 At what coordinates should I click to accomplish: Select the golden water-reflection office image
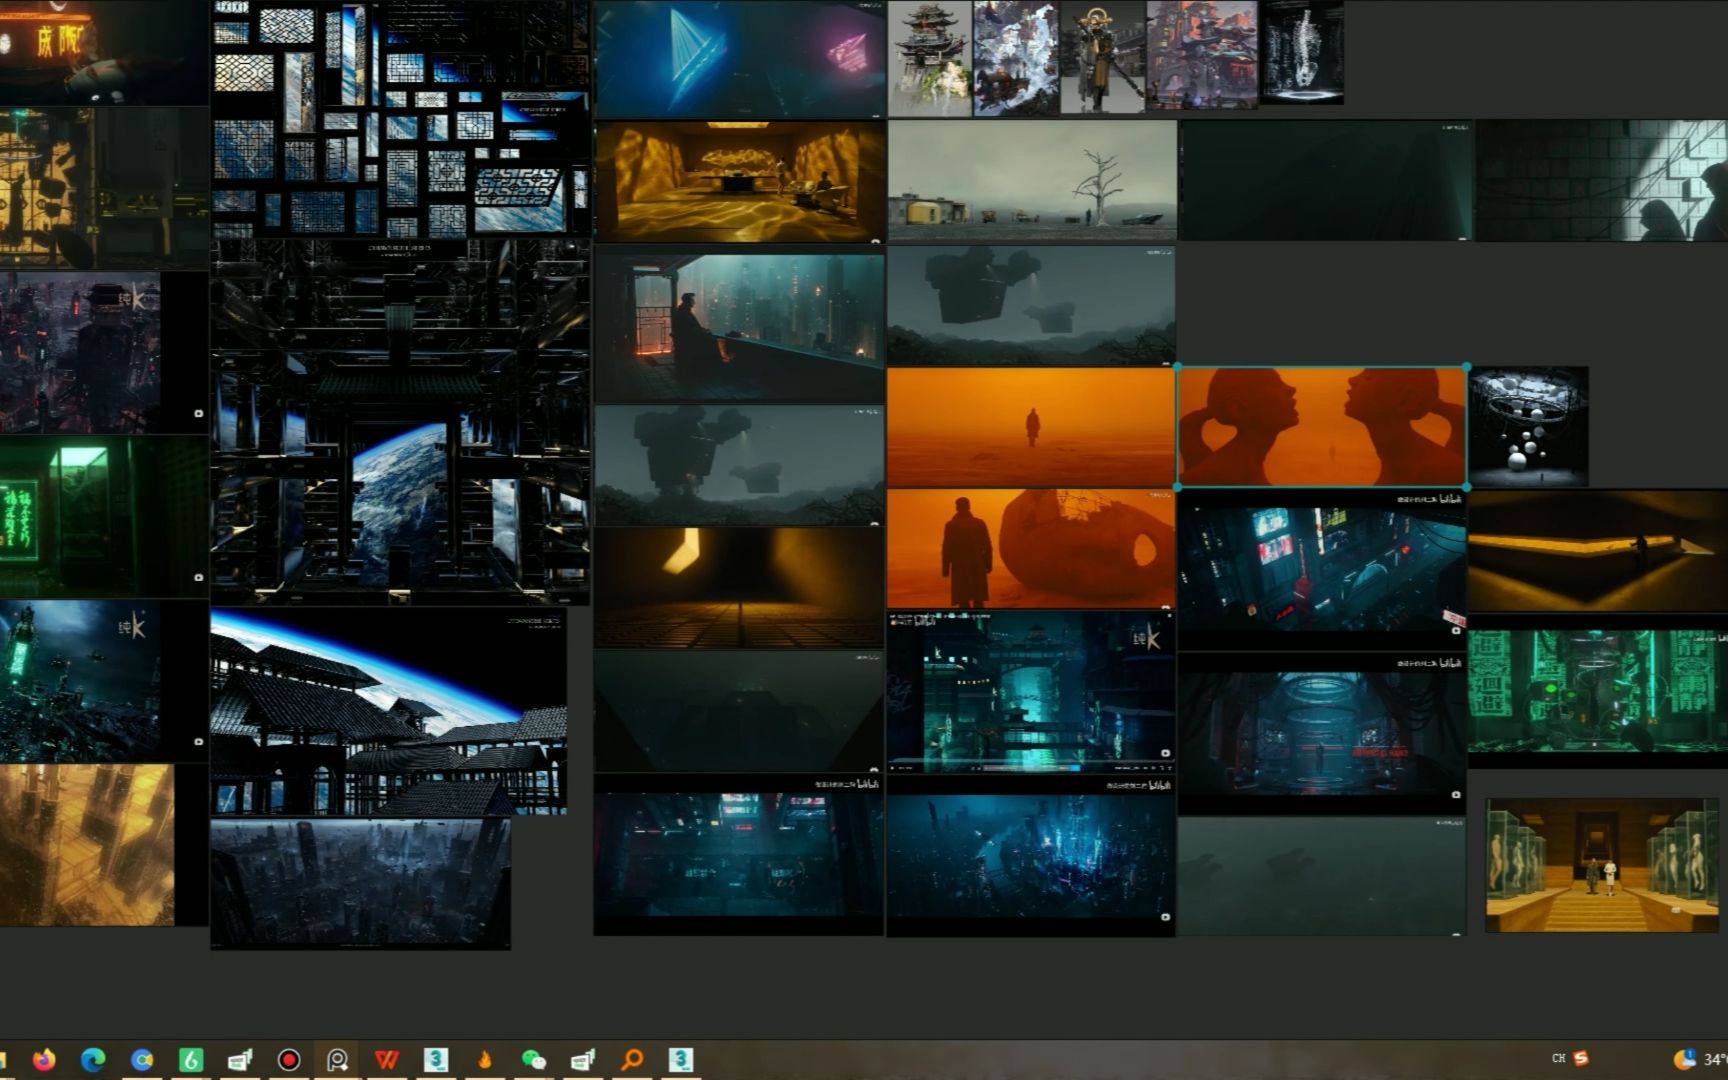point(740,182)
